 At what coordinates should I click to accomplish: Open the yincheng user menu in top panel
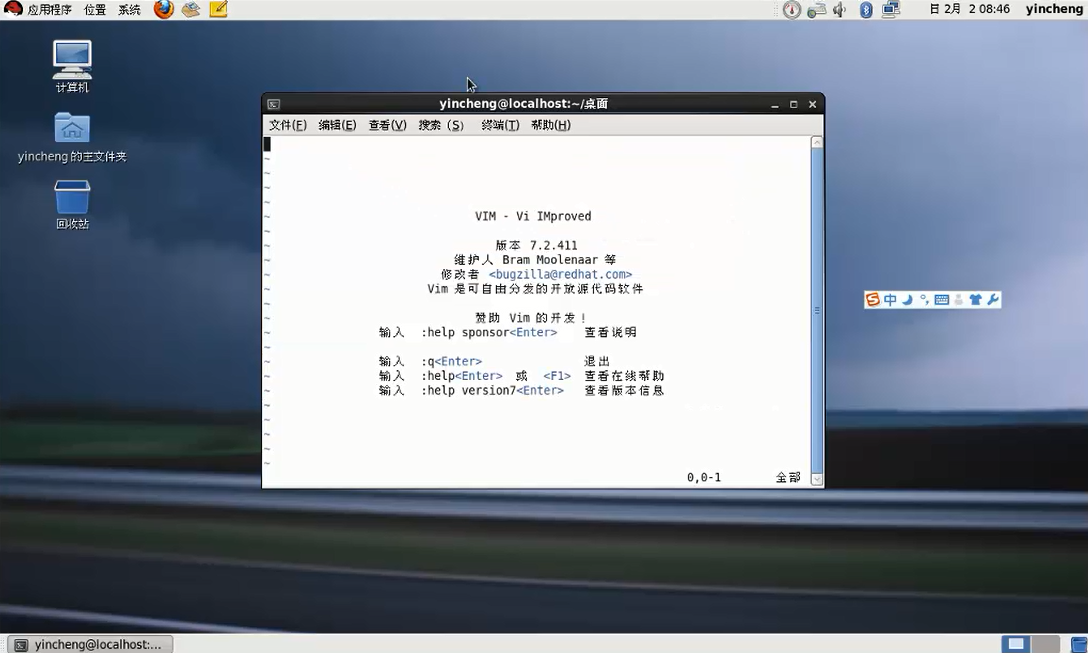click(1054, 9)
